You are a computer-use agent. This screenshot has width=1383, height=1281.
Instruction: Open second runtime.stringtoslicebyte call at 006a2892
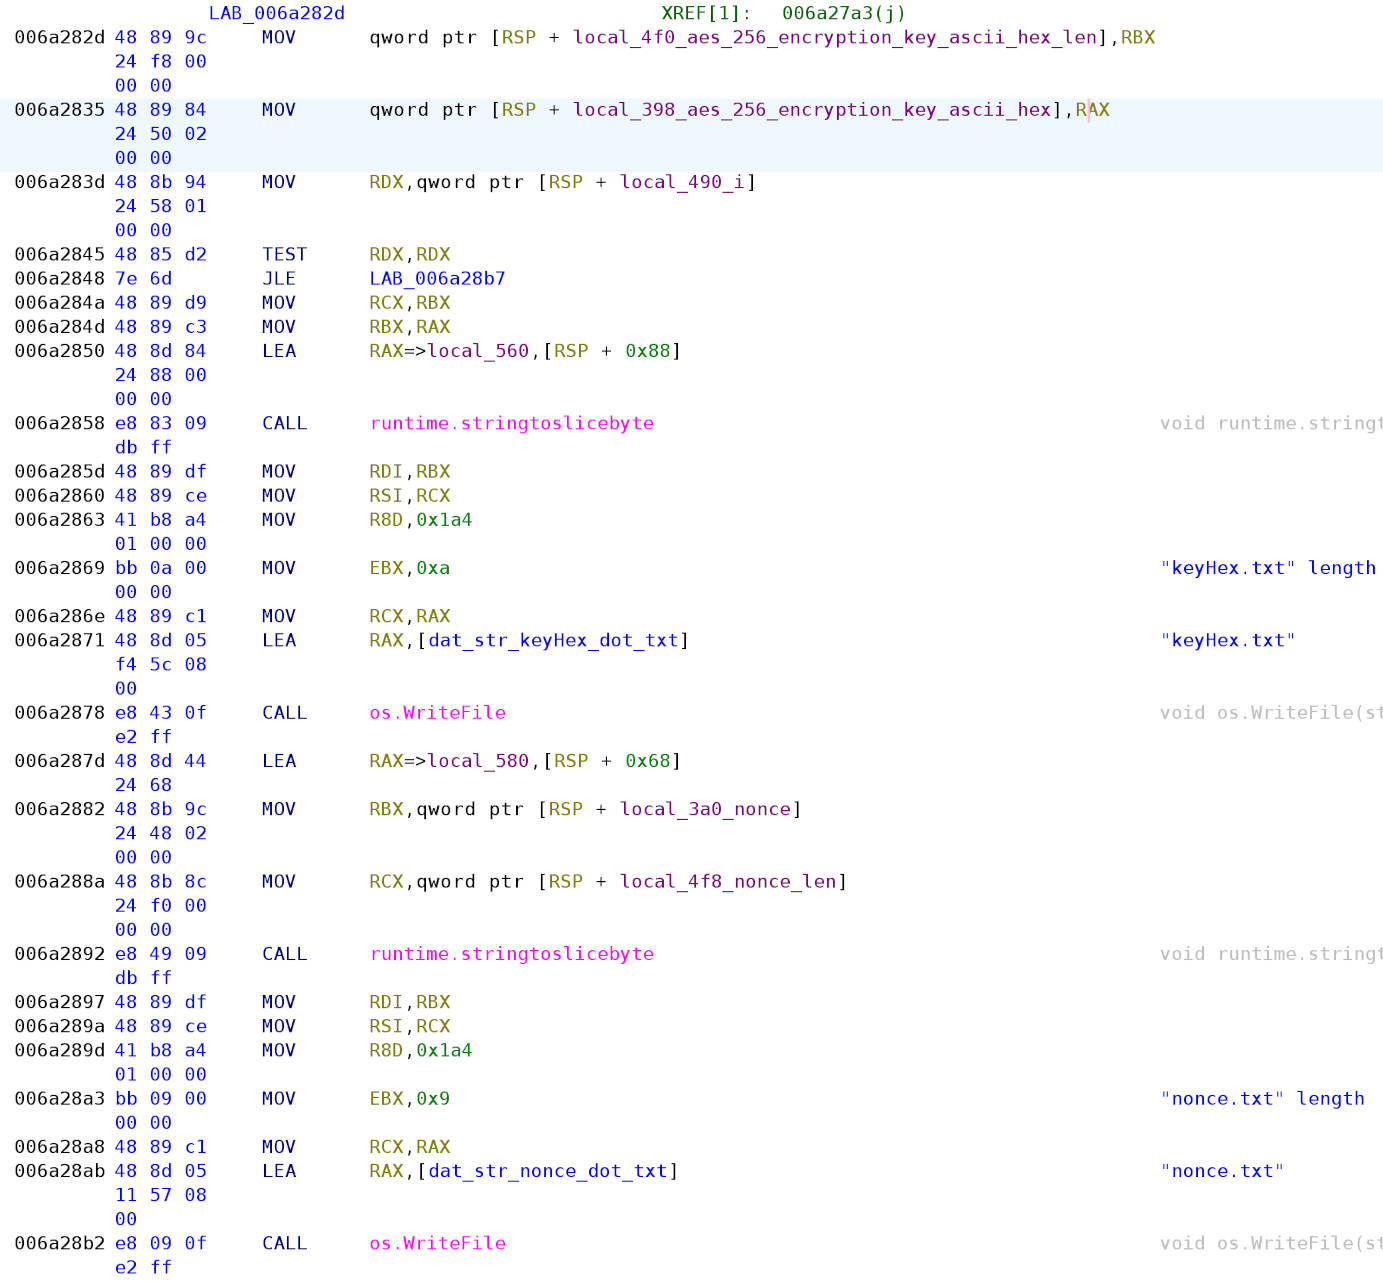tap(512, 954)
